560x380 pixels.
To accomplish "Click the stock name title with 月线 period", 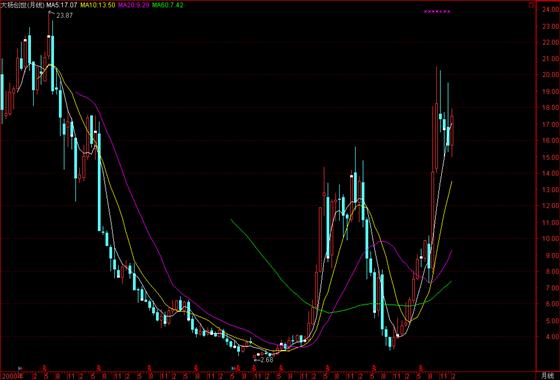I will [x=22, y=5].
